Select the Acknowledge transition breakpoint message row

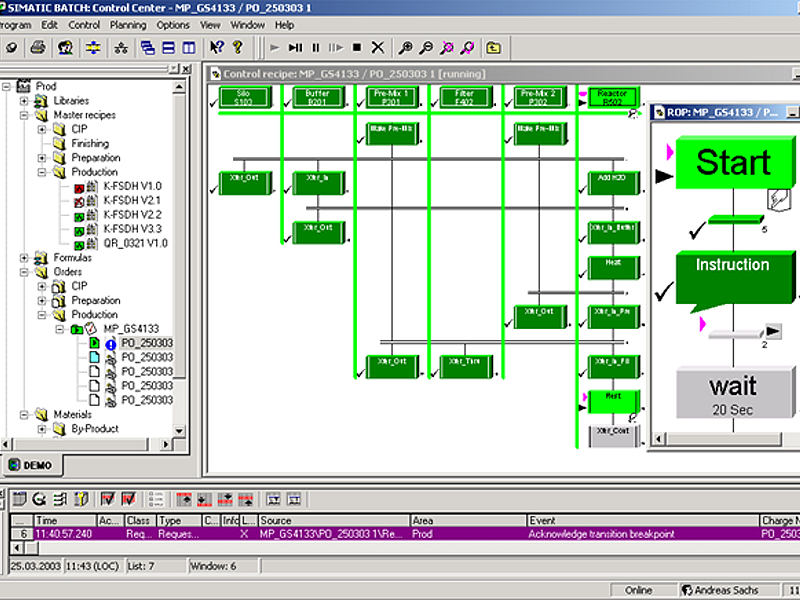click(405, 534)
